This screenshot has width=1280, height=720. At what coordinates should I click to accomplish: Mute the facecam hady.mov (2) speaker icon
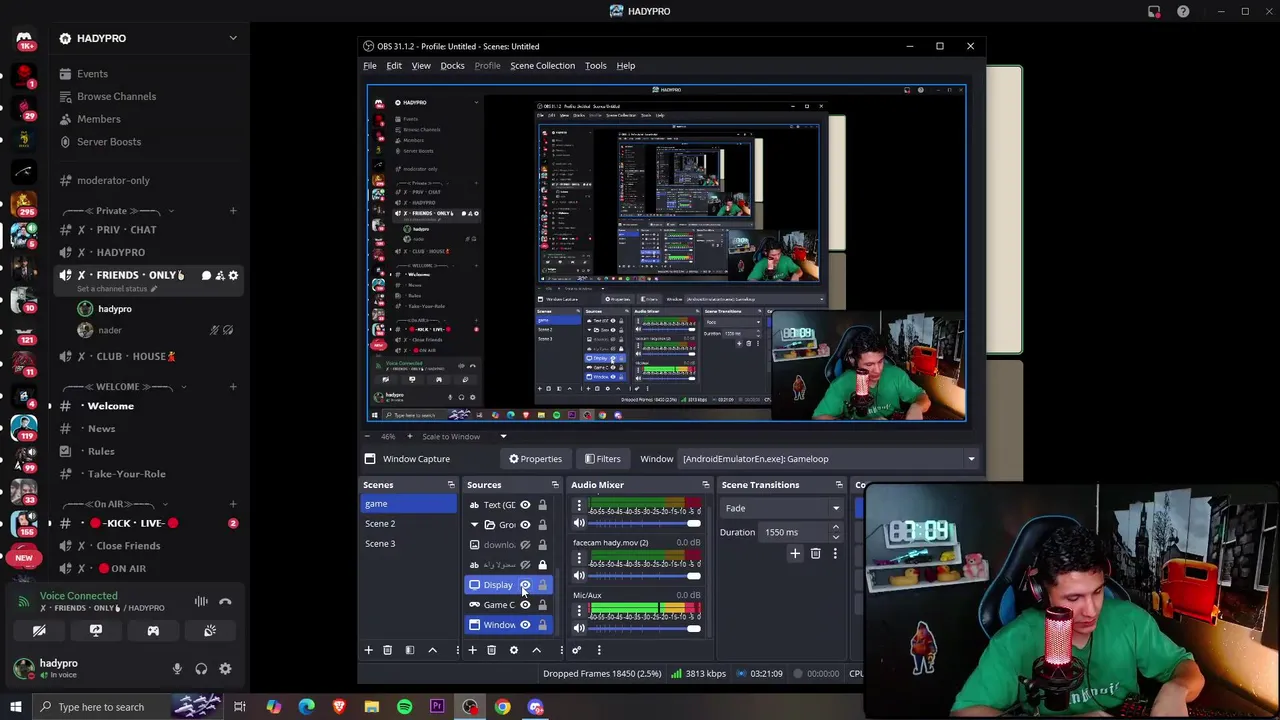point(579,575)
